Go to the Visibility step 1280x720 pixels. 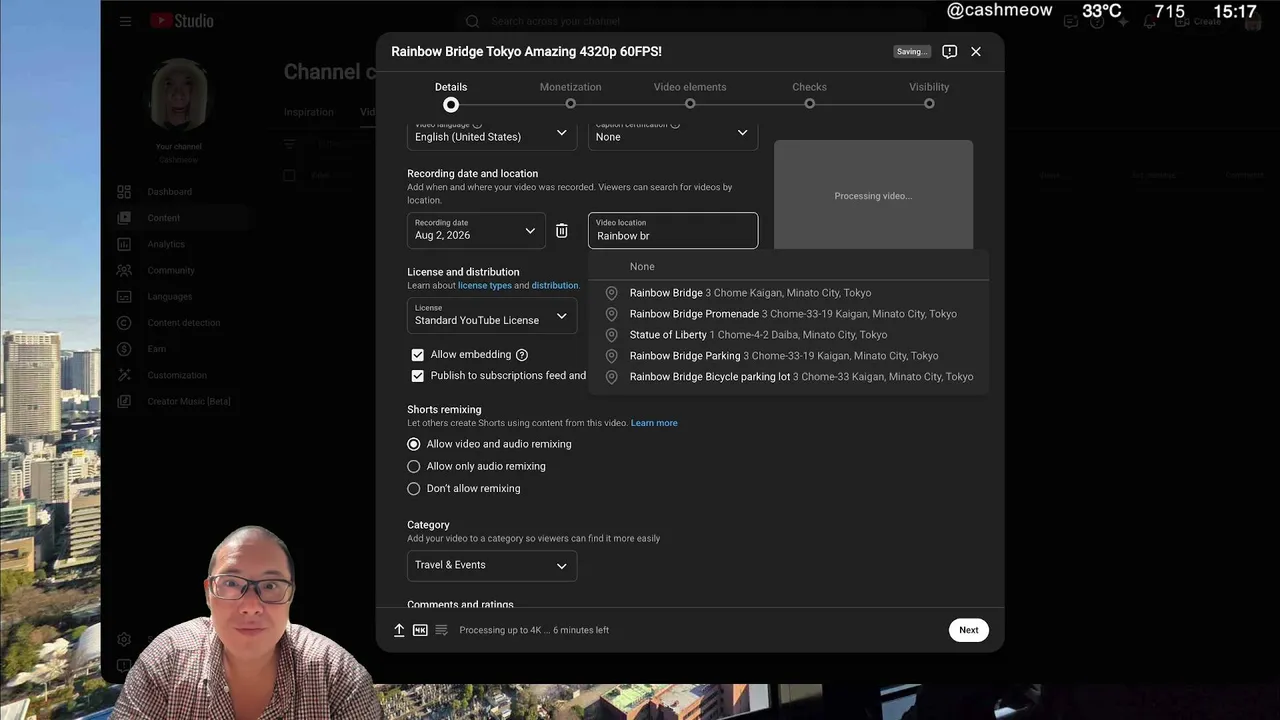(929, 94)
